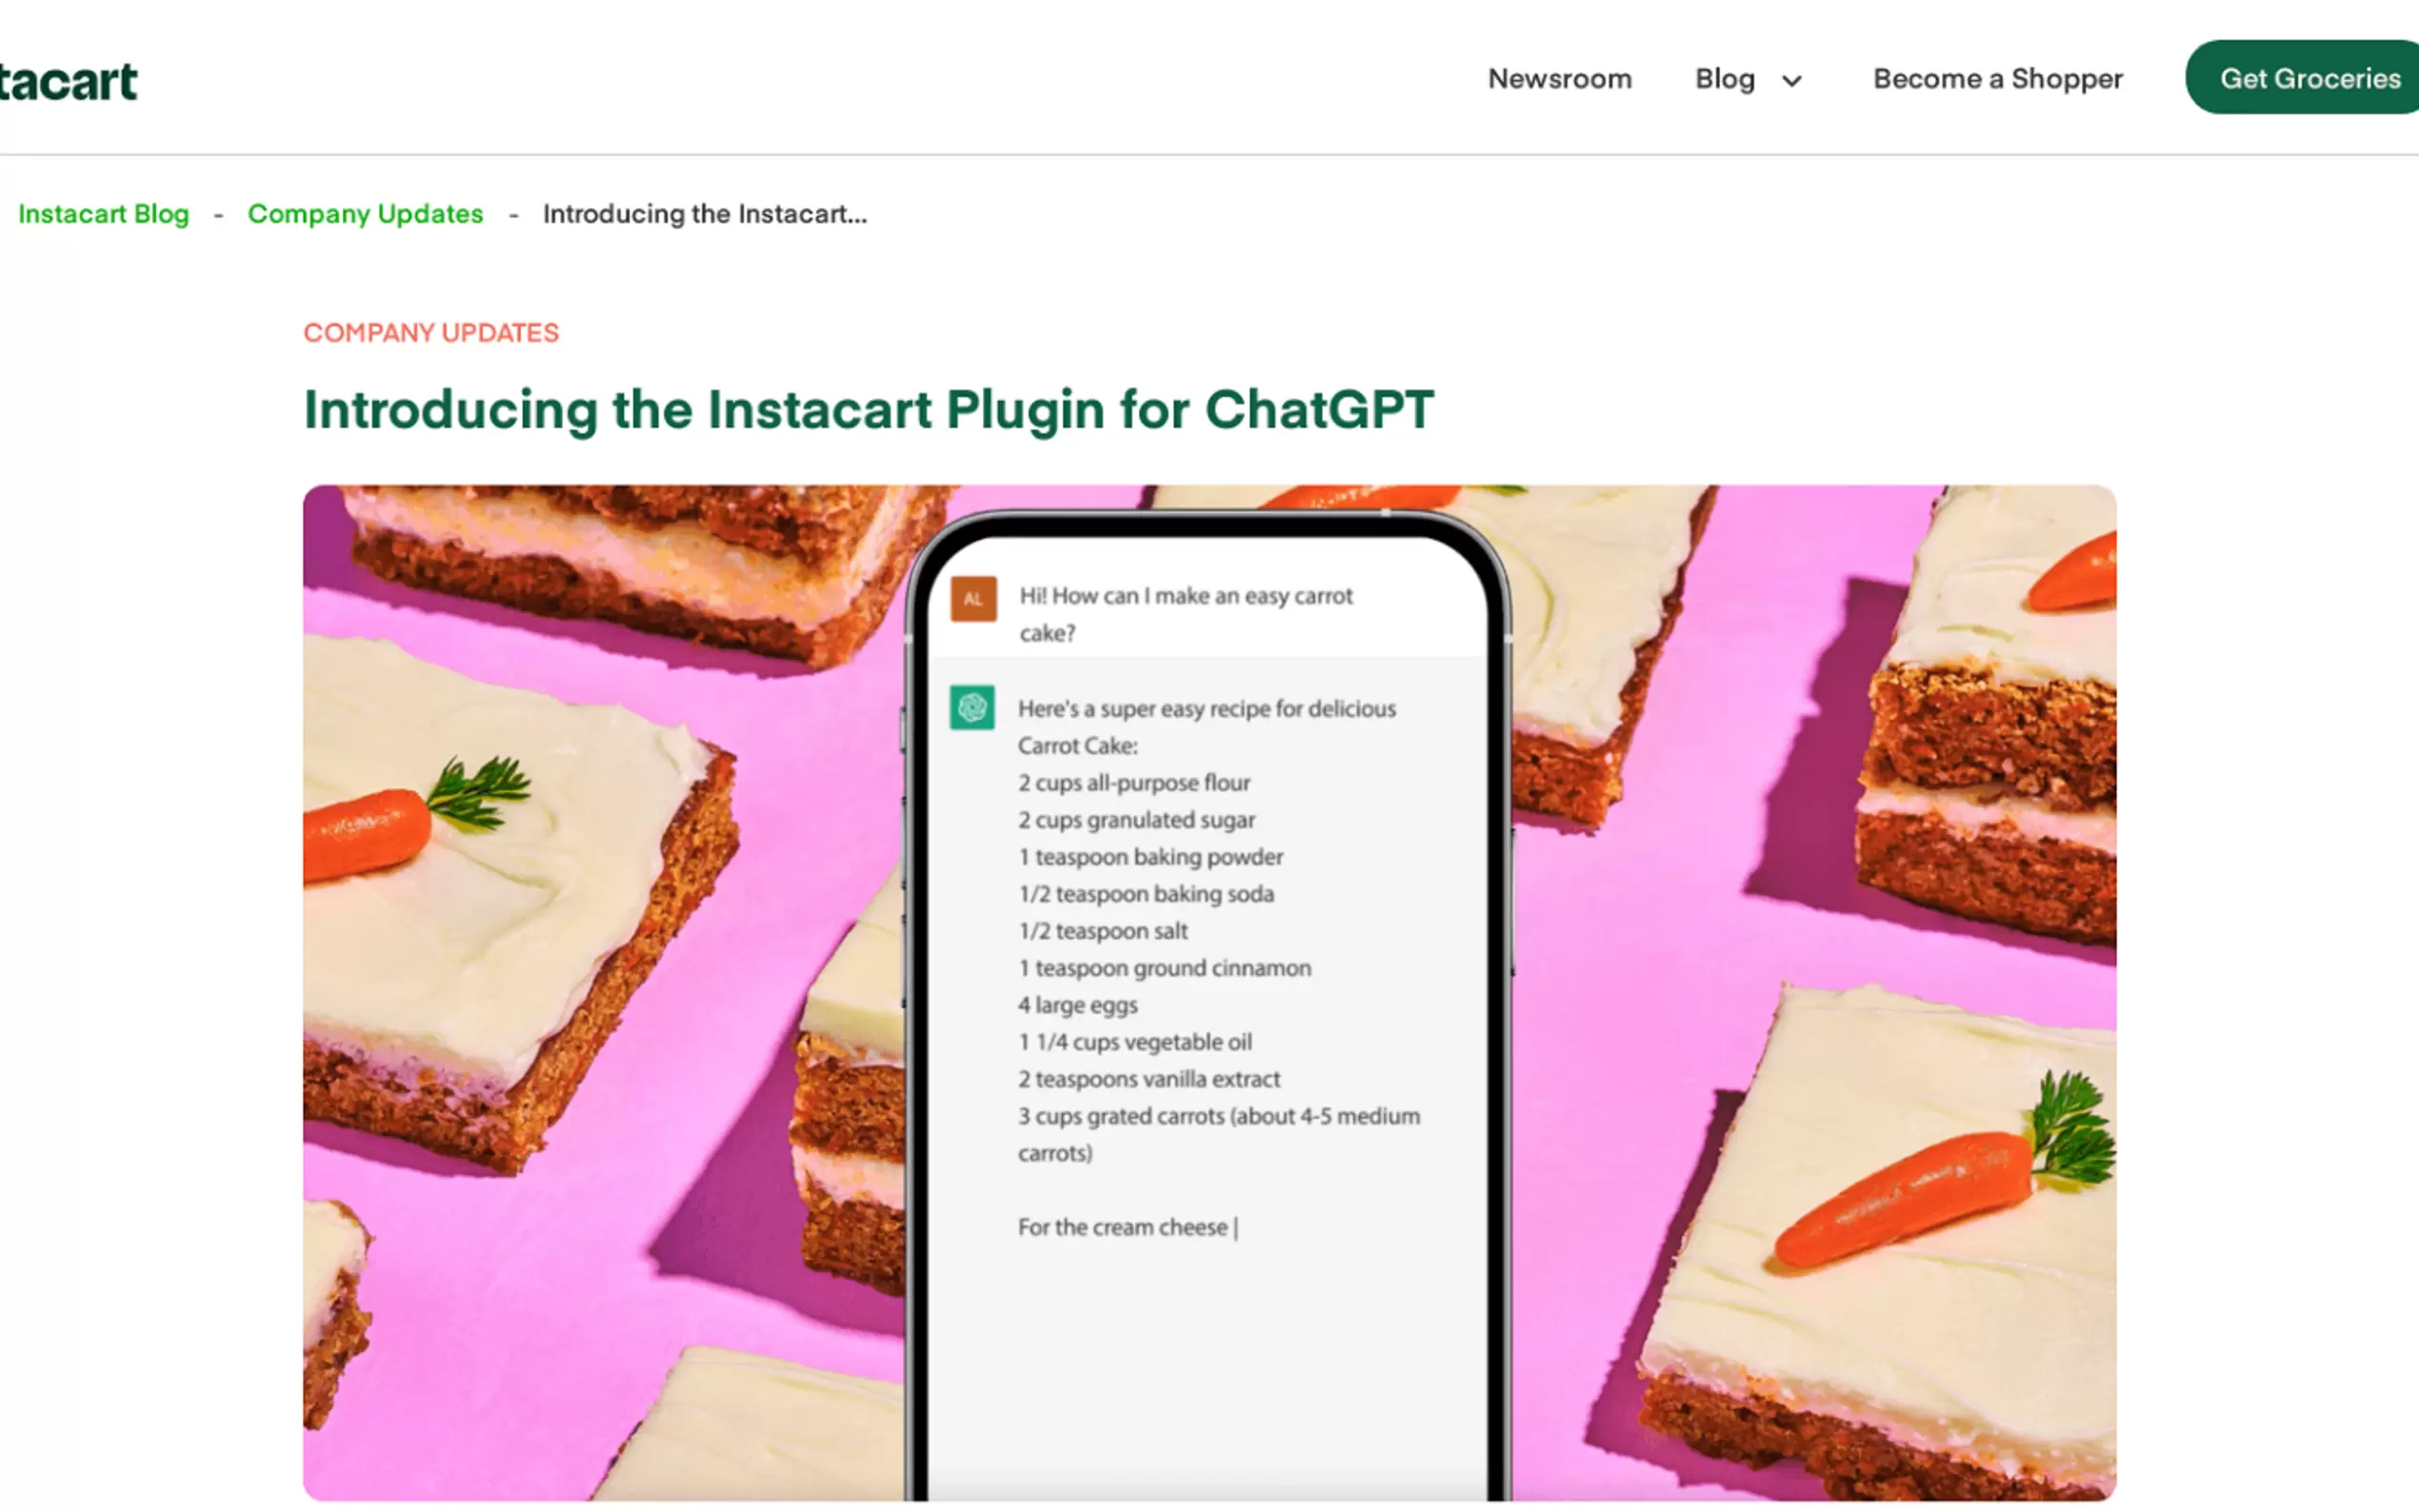
Task: Click the orange AL user avatar icon
Action: click(973, 598)
